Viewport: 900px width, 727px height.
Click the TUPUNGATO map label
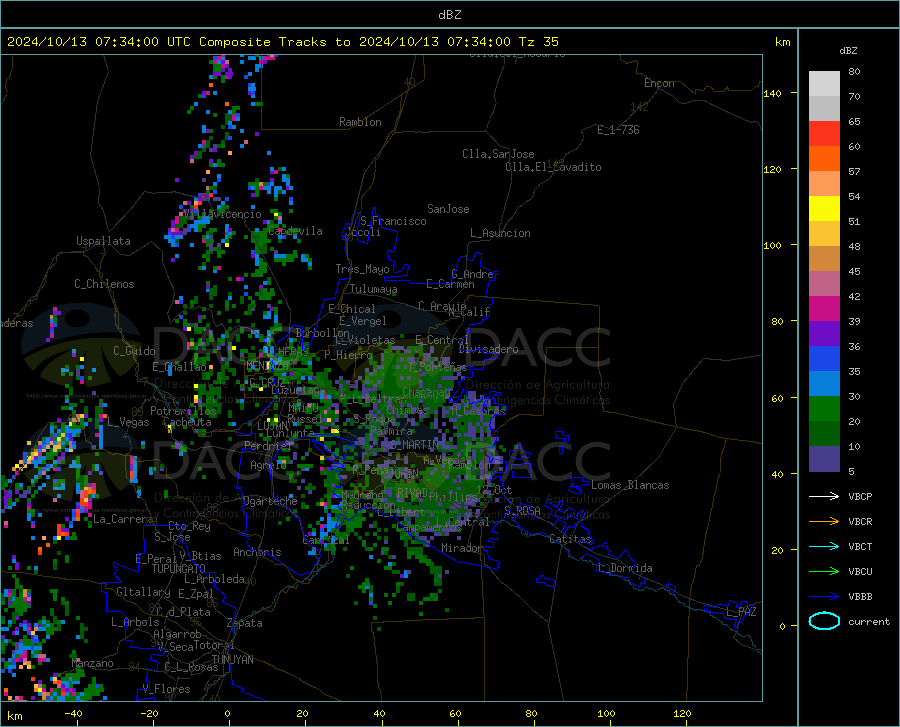pos(179,569)
